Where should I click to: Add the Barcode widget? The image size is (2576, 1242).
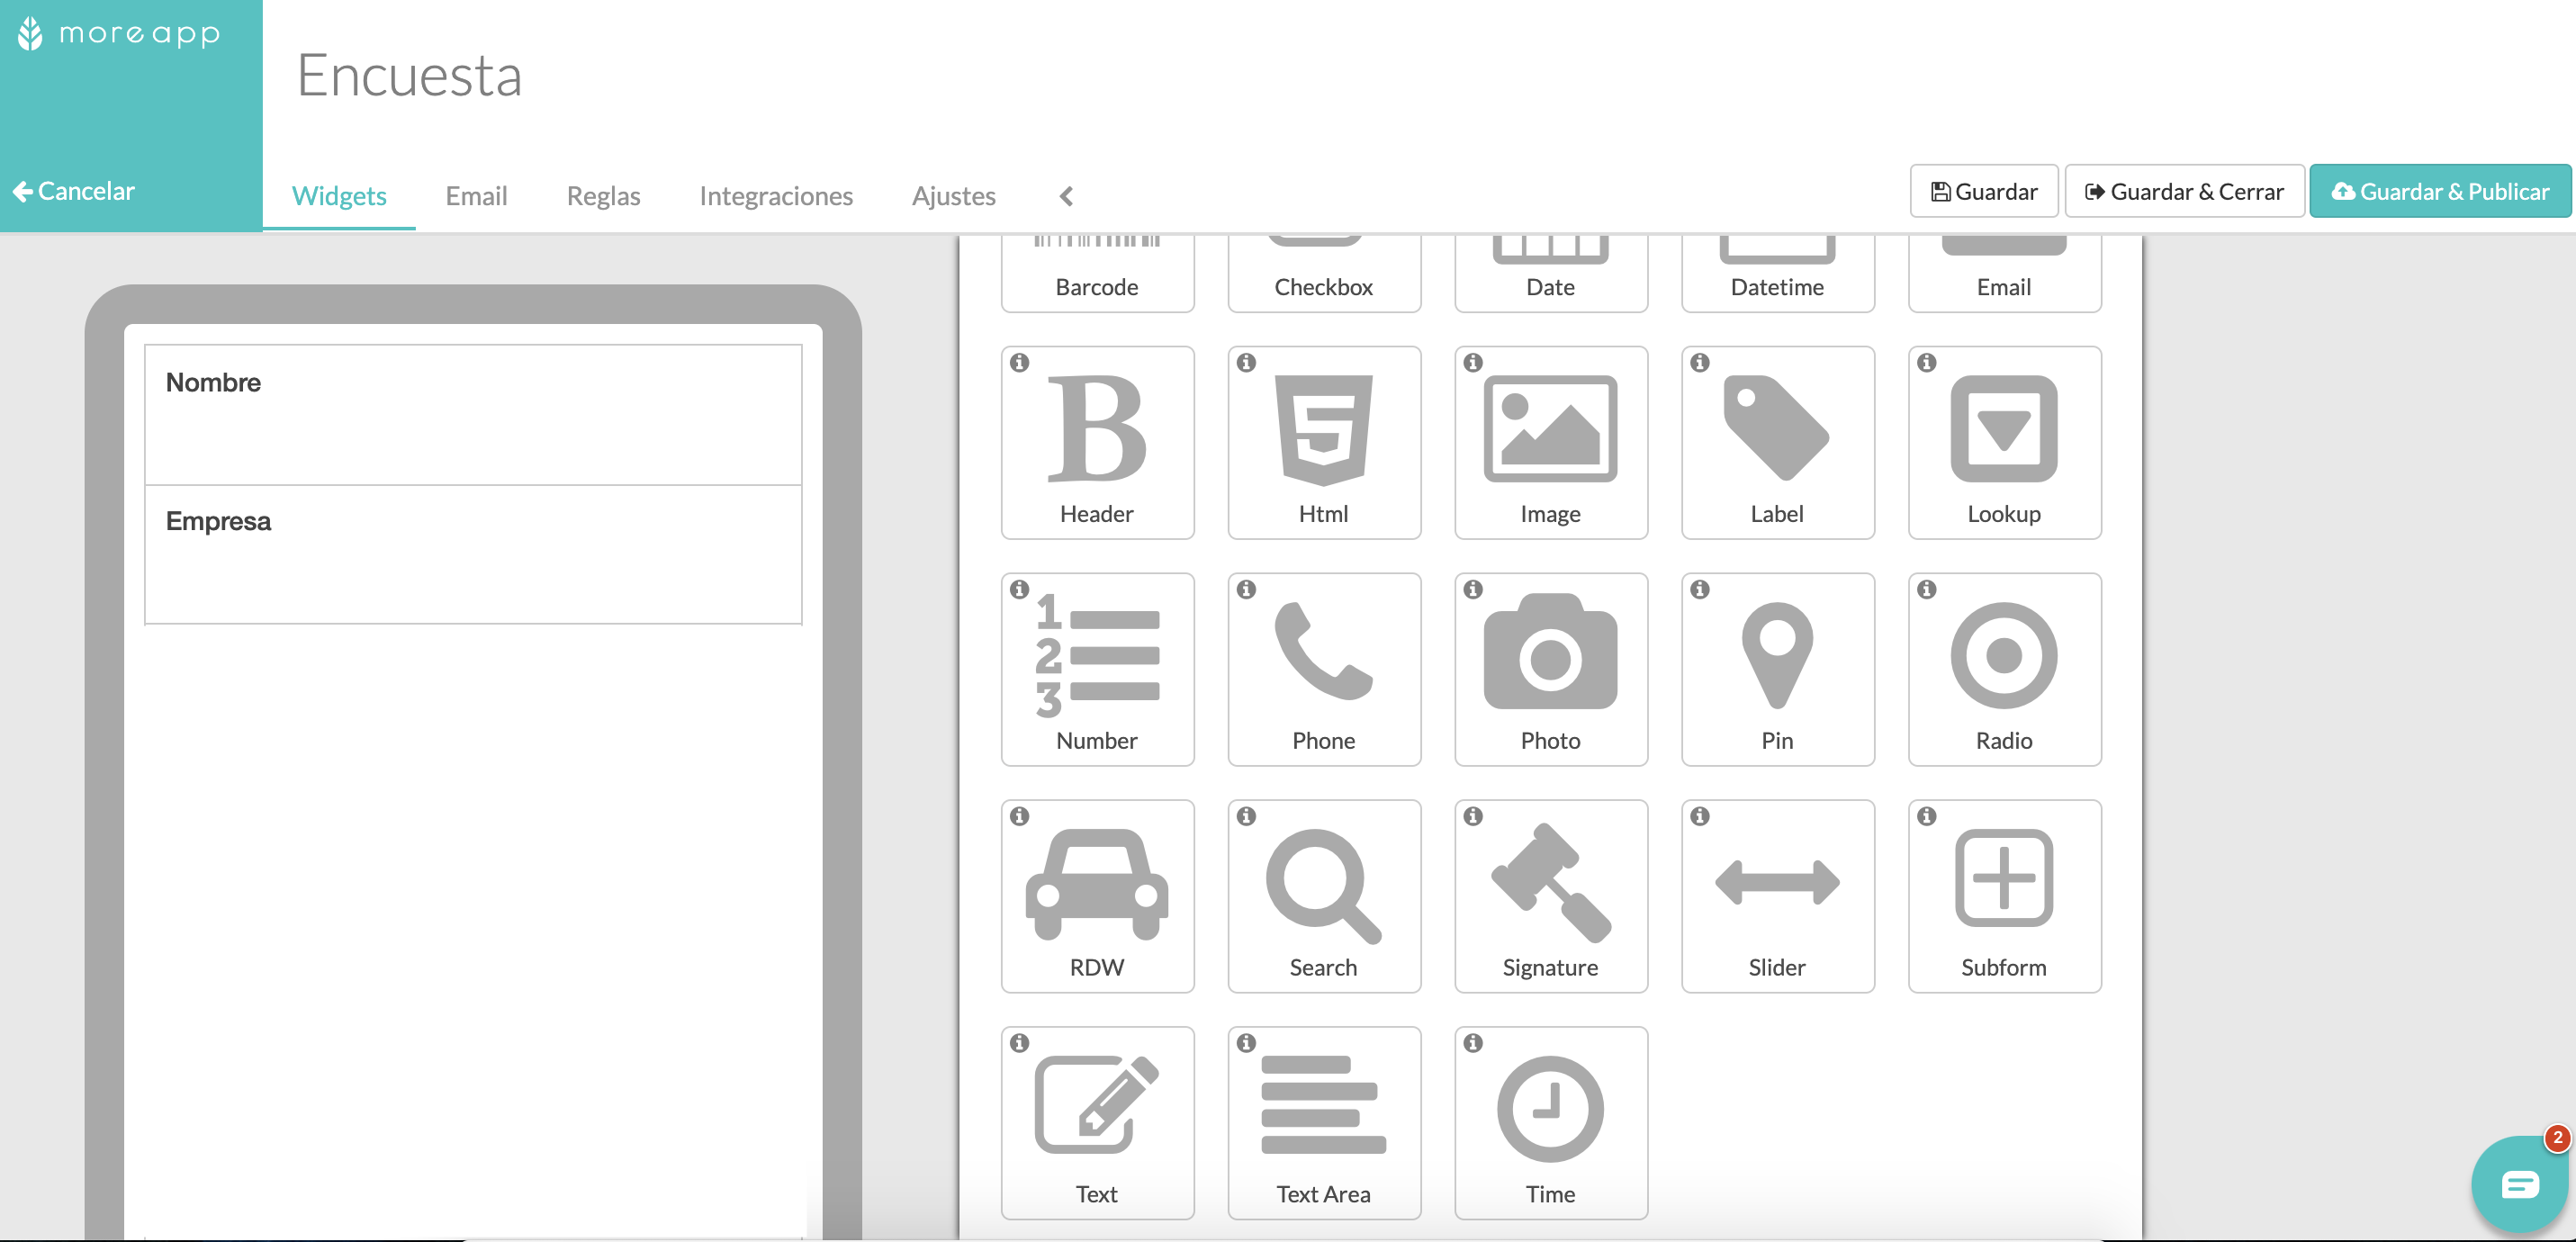(x=1097, y=275)
